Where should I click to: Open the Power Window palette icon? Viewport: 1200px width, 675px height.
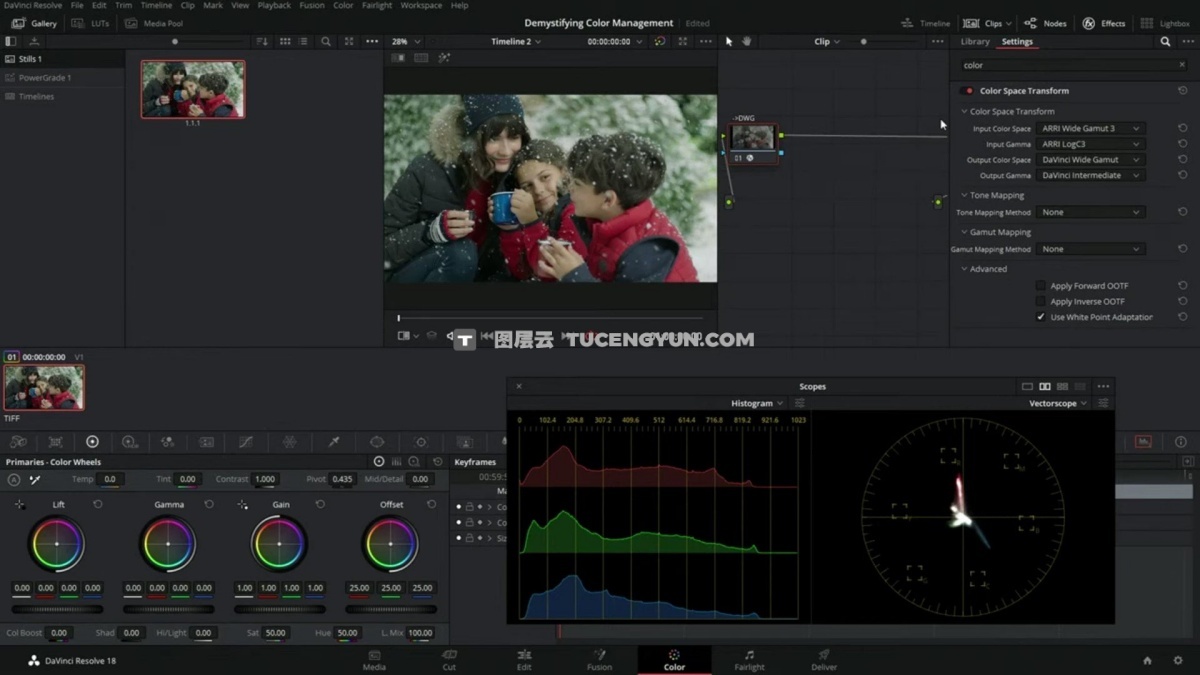377,442
